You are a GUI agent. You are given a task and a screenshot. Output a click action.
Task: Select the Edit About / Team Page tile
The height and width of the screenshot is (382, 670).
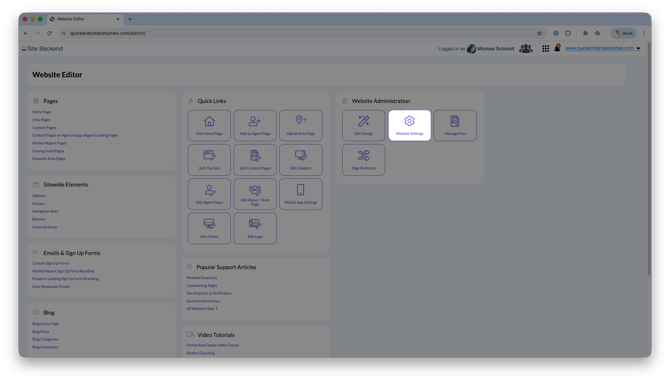pos(255,194)
